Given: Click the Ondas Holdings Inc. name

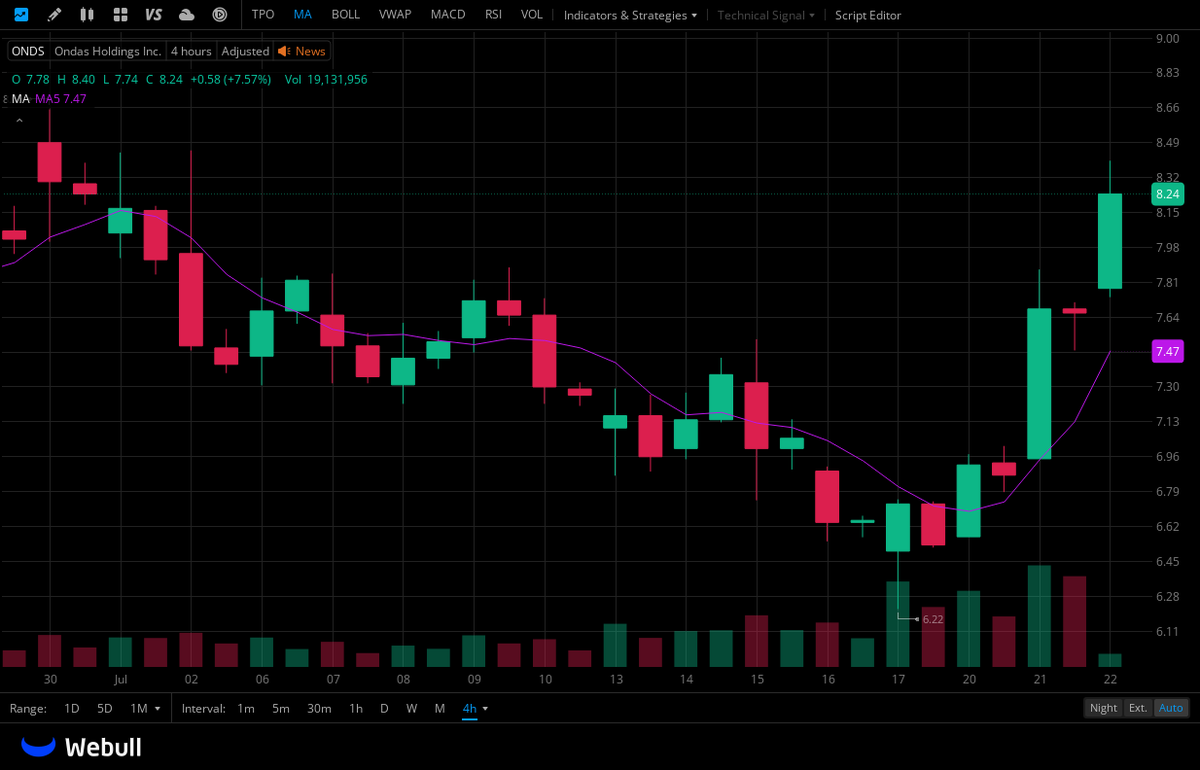Looking at the screenshot, I should click(x=107, y=51).
